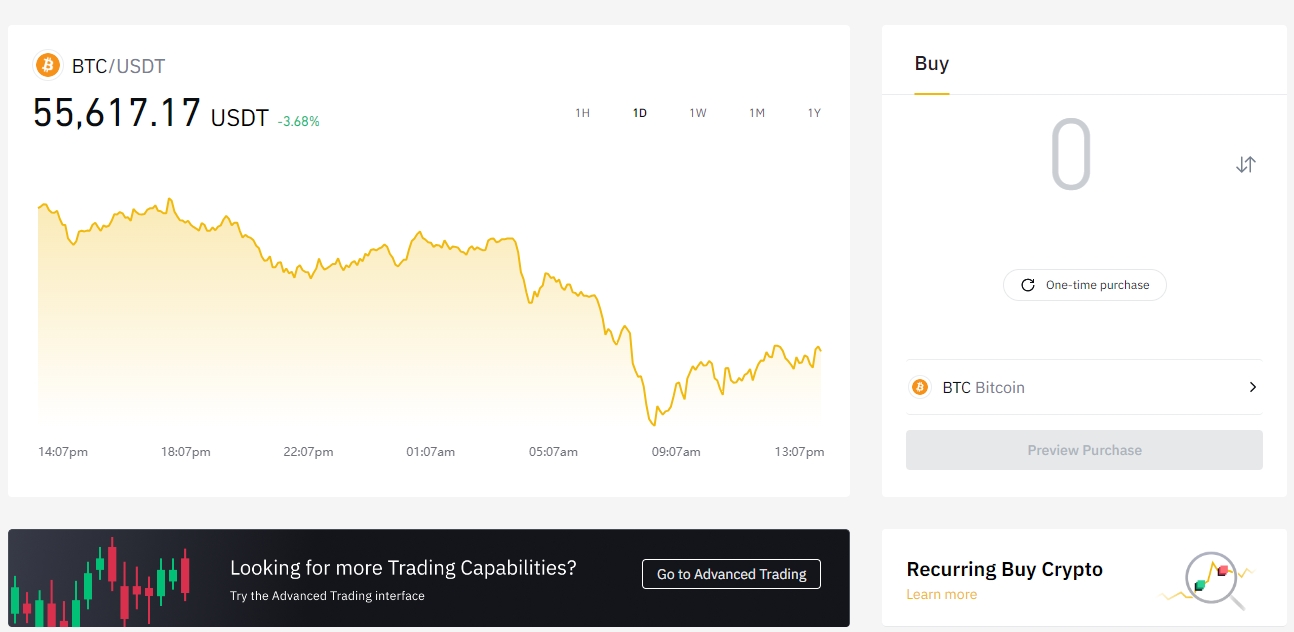Click the refresh icon on One-time purchase
1294x632 pixels.
(x=1027, y=285)
